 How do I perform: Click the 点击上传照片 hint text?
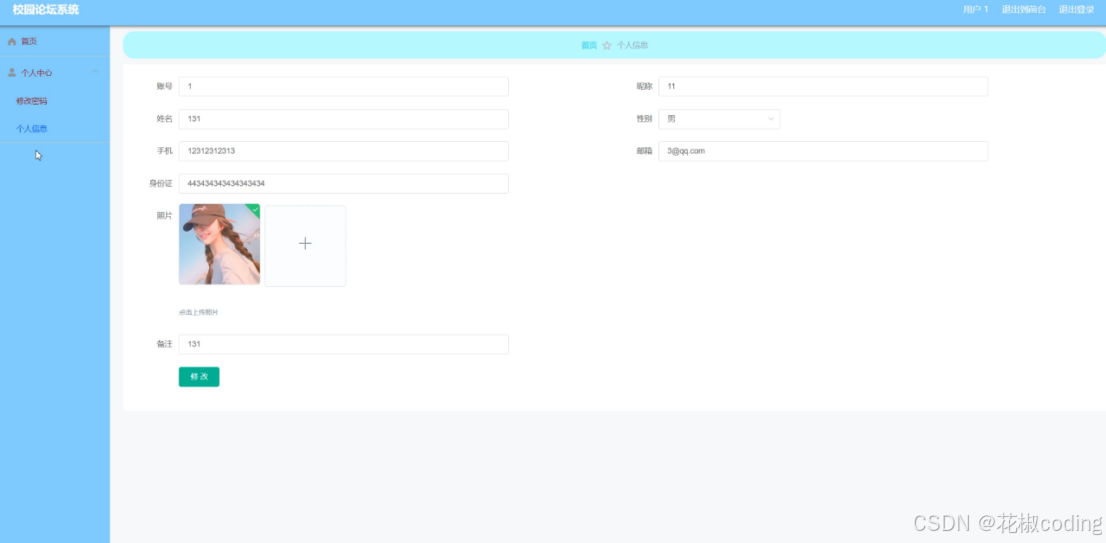pyautogui.click(x=199, y=312)
